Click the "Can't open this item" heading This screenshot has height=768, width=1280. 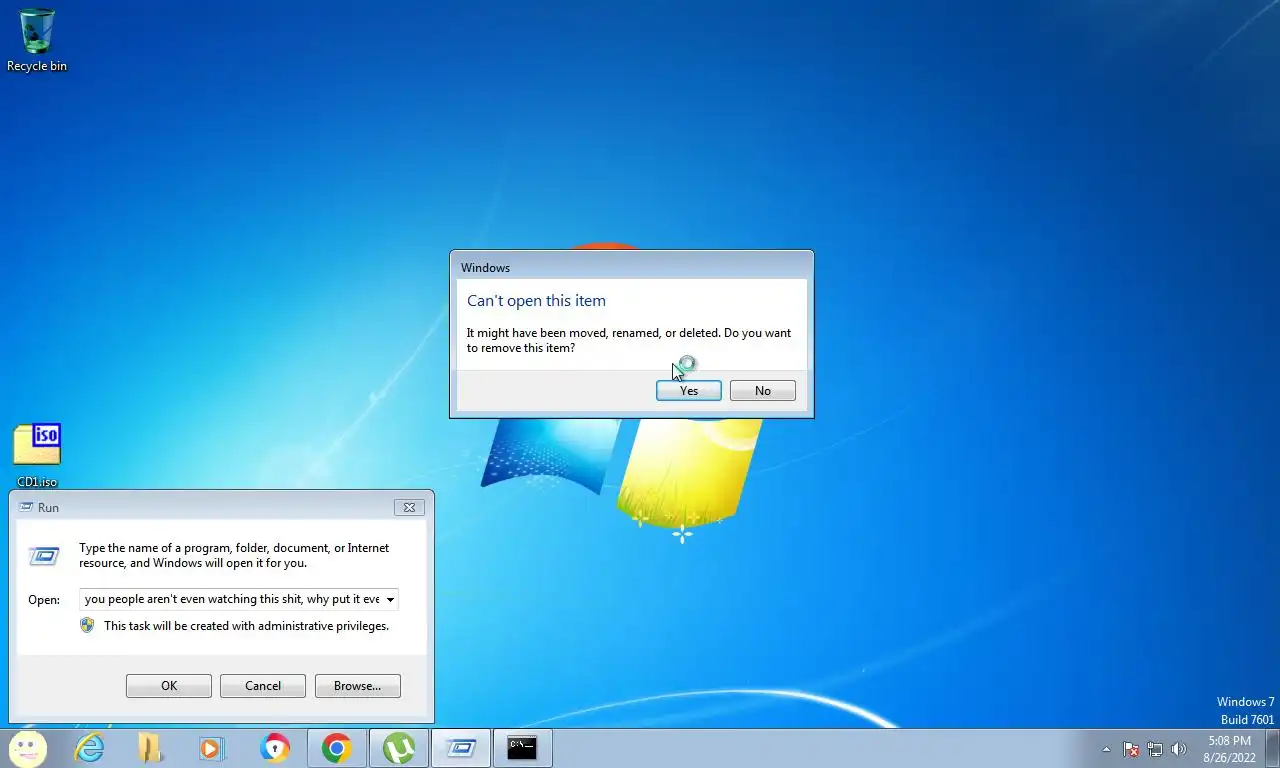(x=536, y=301)
